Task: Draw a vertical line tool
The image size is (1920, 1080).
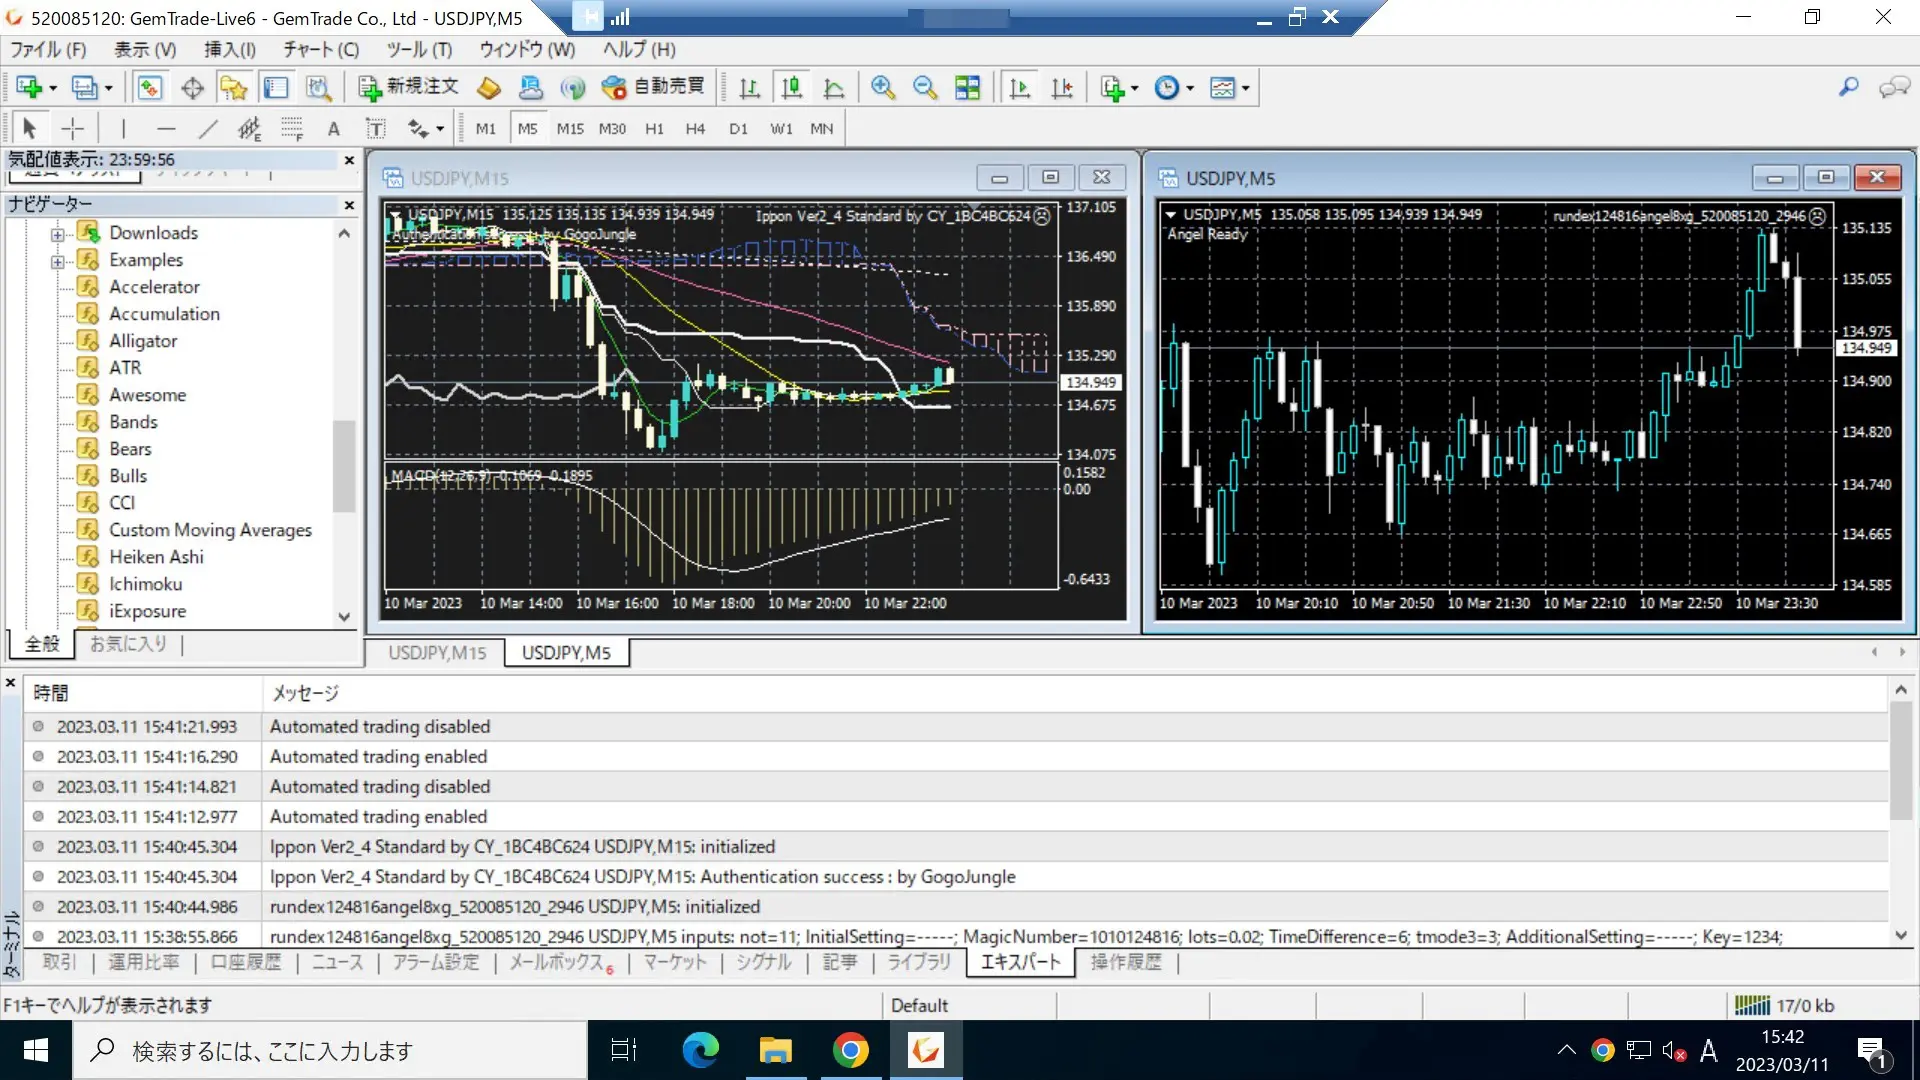Action: [123, 128]
